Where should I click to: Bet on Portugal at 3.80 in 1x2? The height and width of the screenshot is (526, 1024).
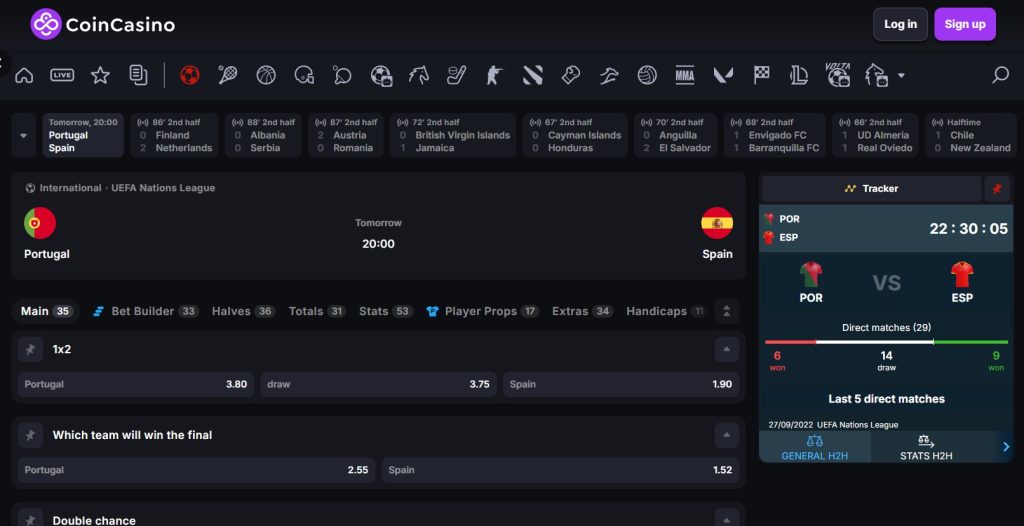(x=136, y=384)
